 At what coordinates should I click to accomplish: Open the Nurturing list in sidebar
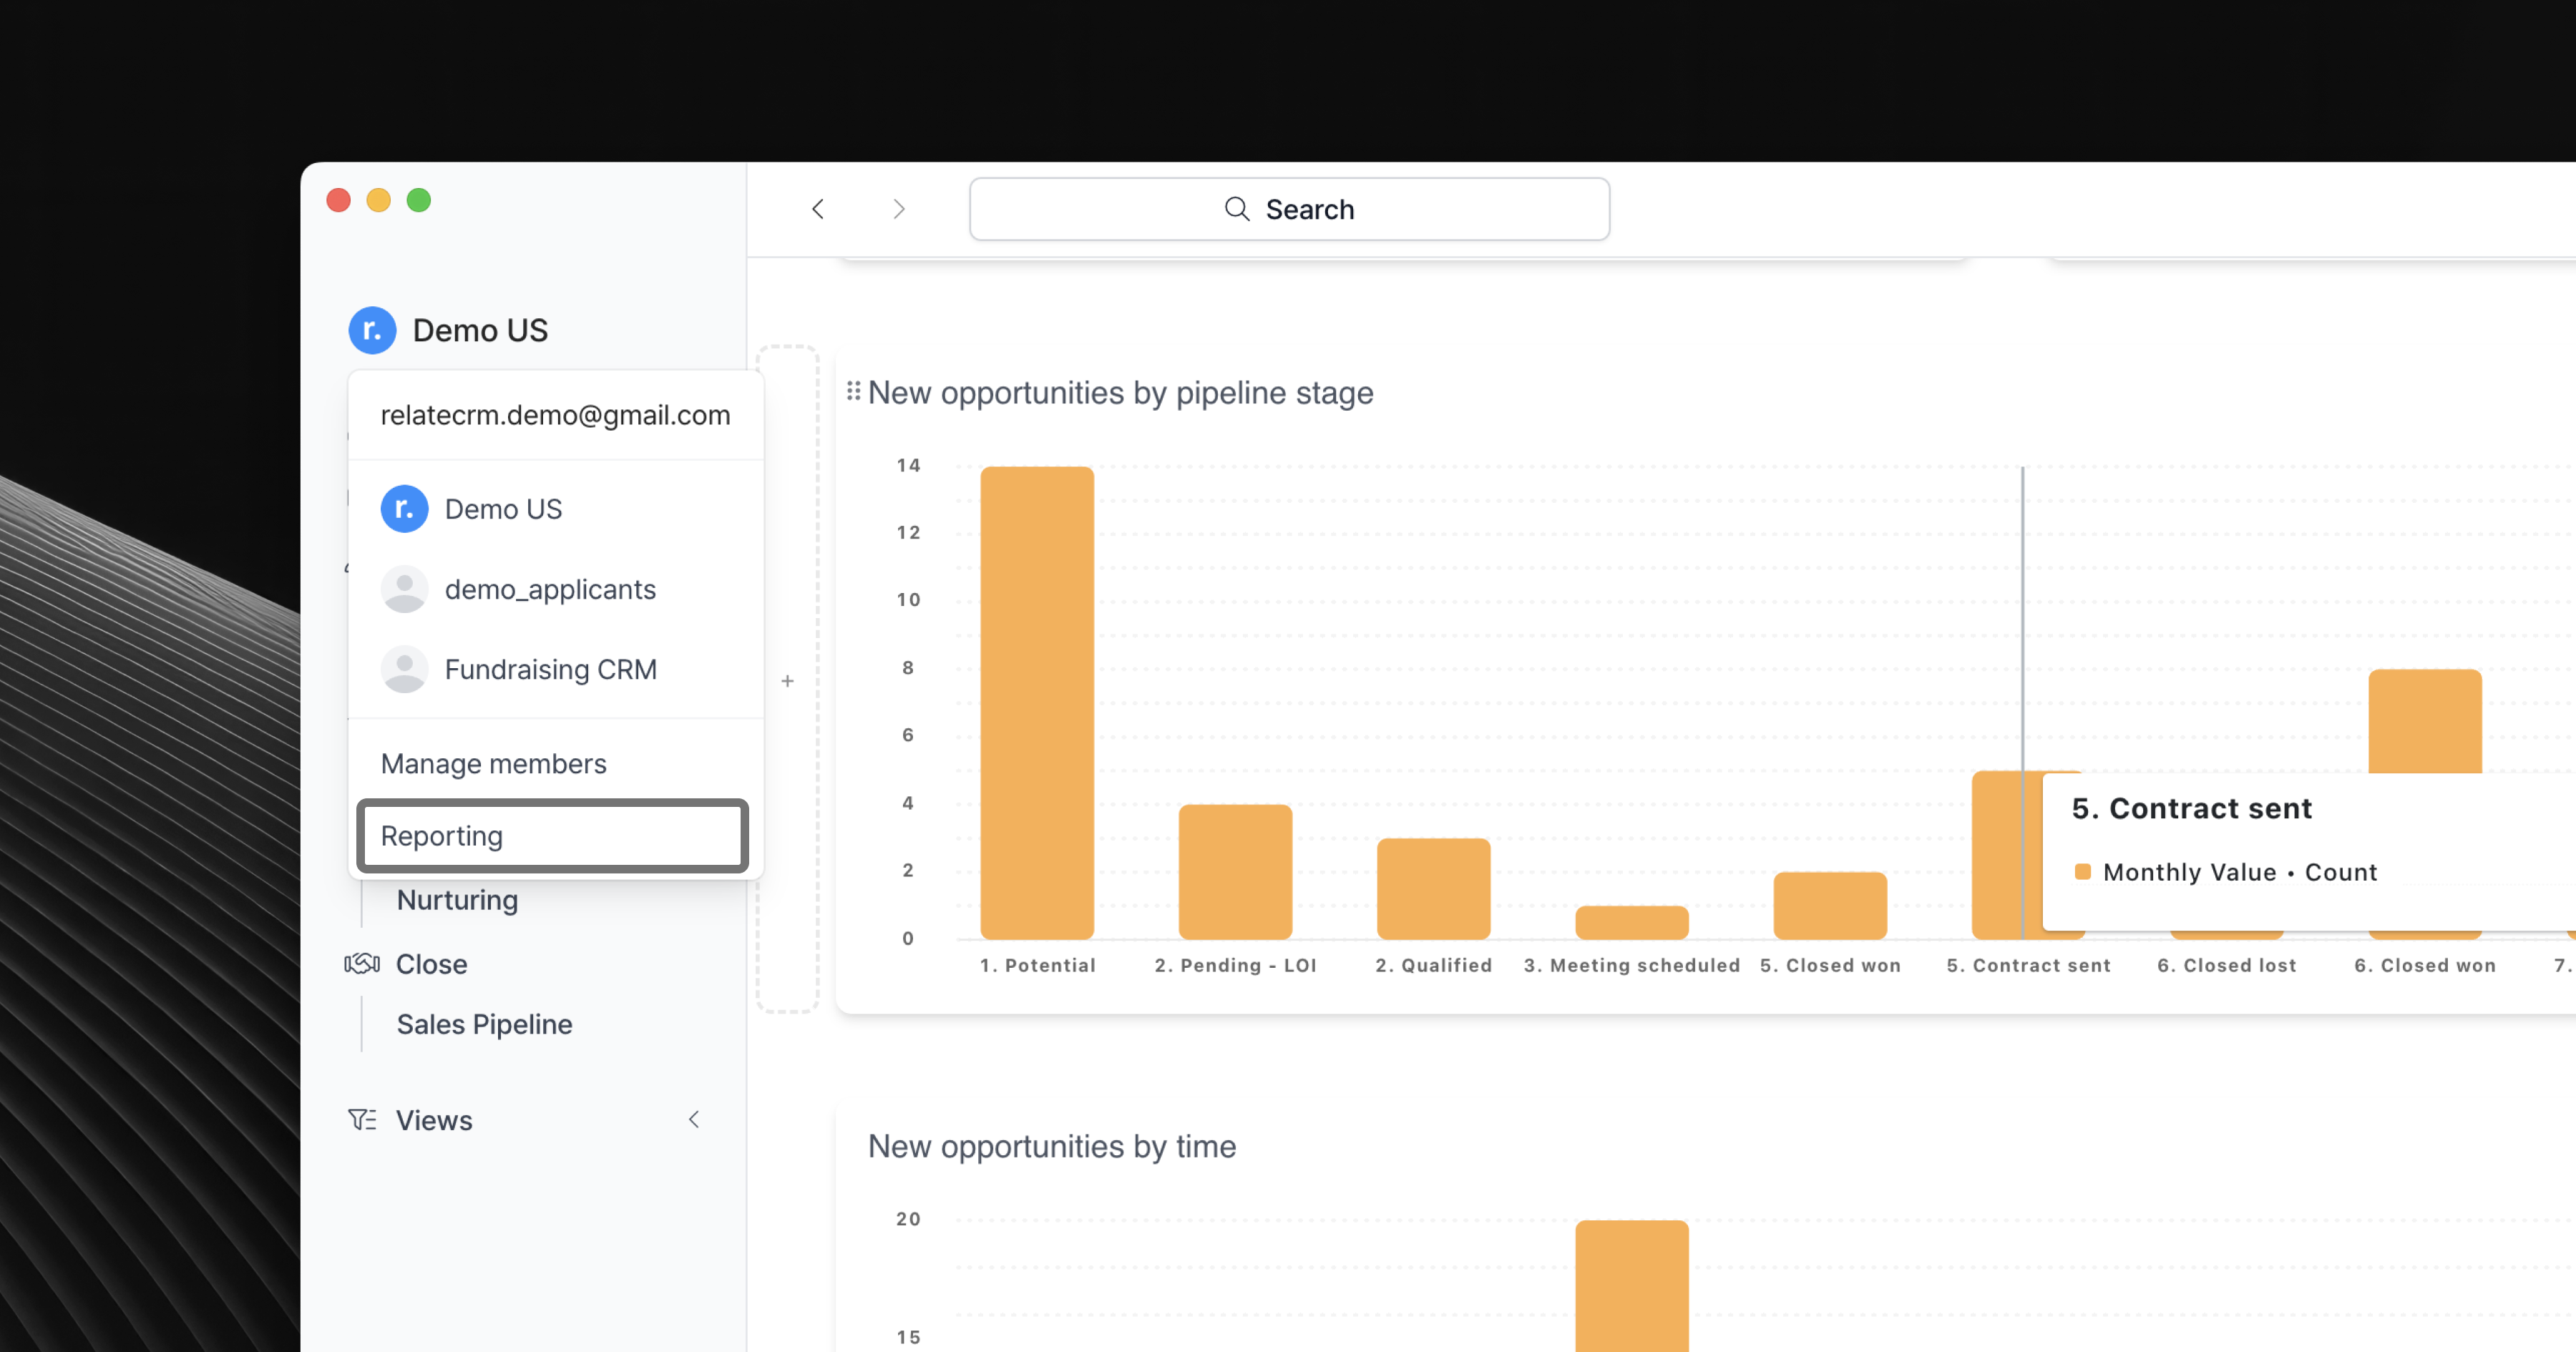[x=457, y=900]
